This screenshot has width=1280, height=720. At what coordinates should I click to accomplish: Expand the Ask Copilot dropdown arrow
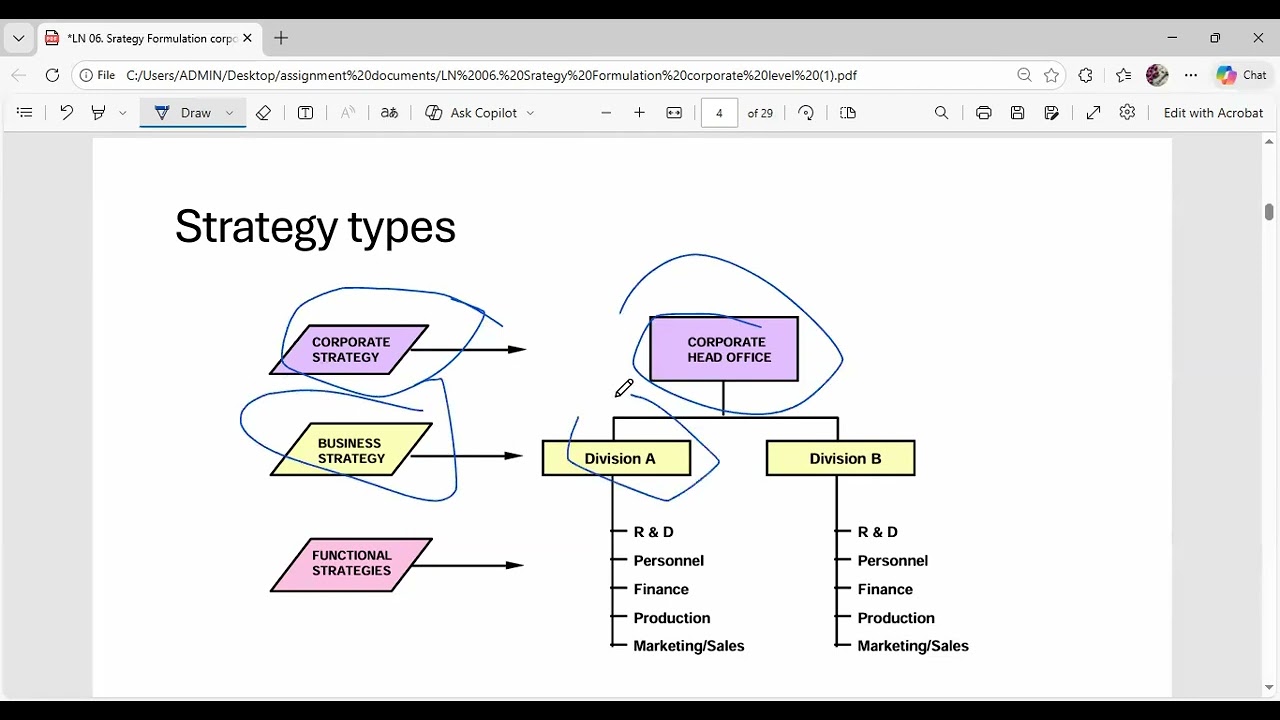(x=530, y=113)
